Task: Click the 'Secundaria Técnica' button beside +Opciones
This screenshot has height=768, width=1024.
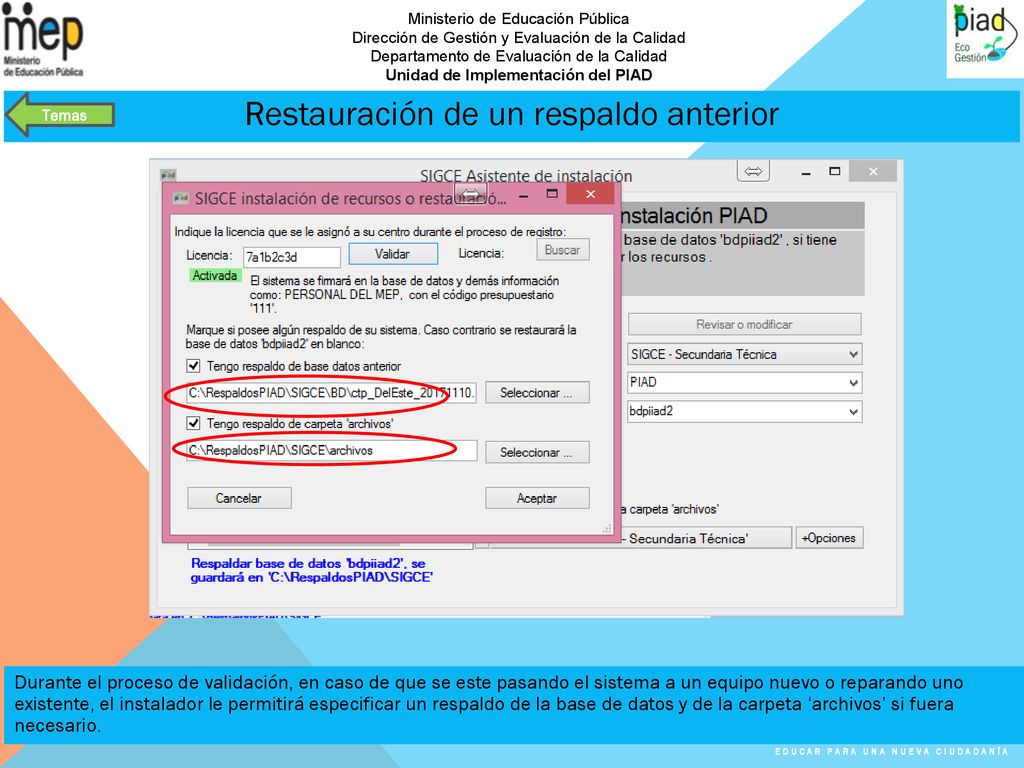Action: pyautogui.click(x=705, y=538)
